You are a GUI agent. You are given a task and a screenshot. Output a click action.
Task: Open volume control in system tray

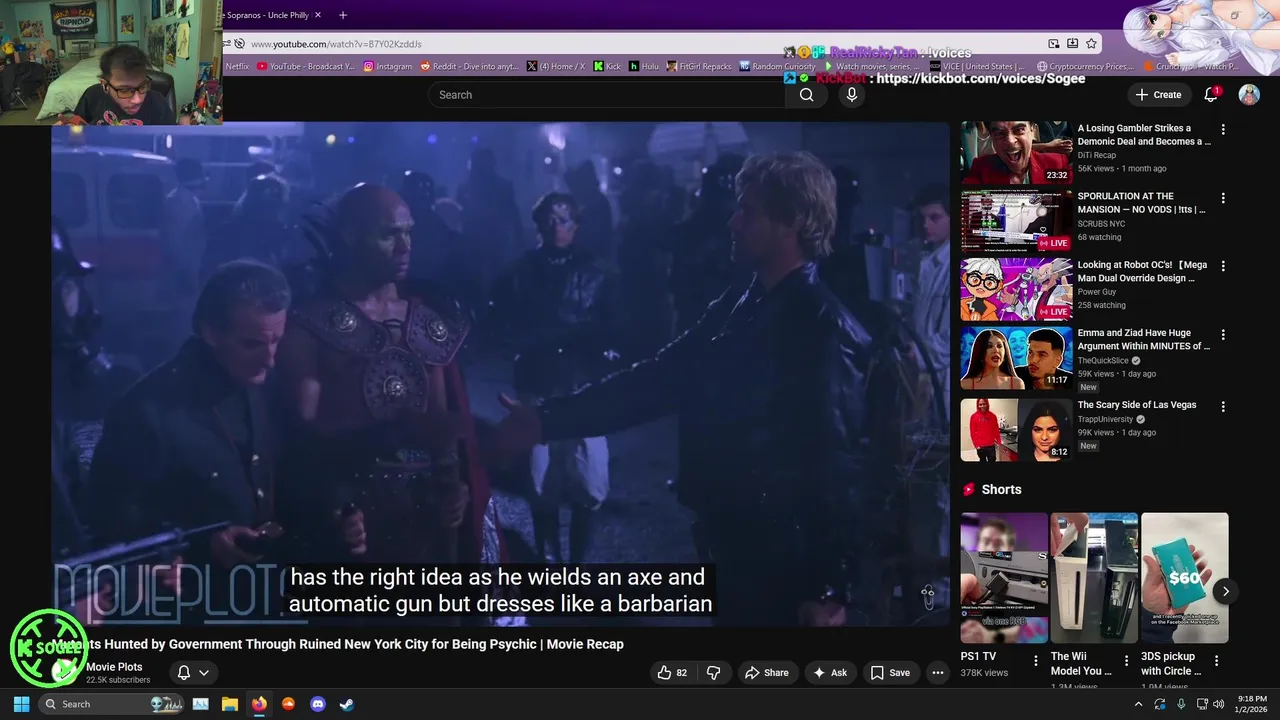coord(1218,704)
